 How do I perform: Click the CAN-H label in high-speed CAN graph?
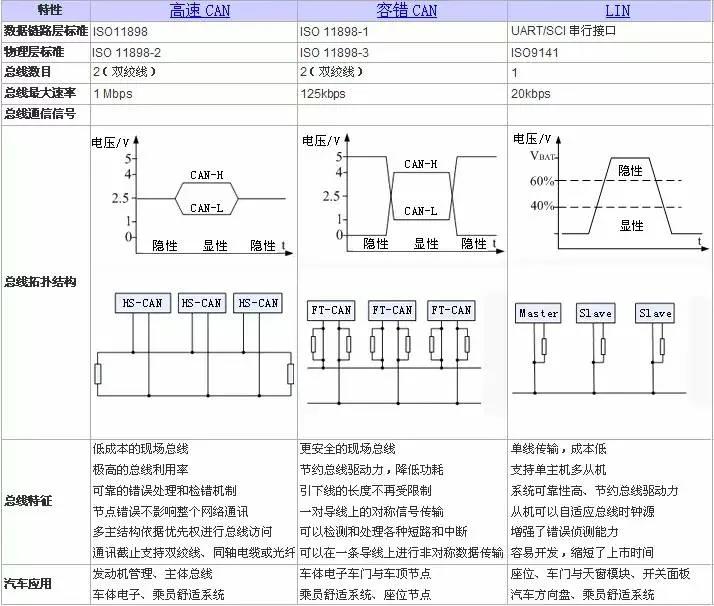click(x=207, y=175)
